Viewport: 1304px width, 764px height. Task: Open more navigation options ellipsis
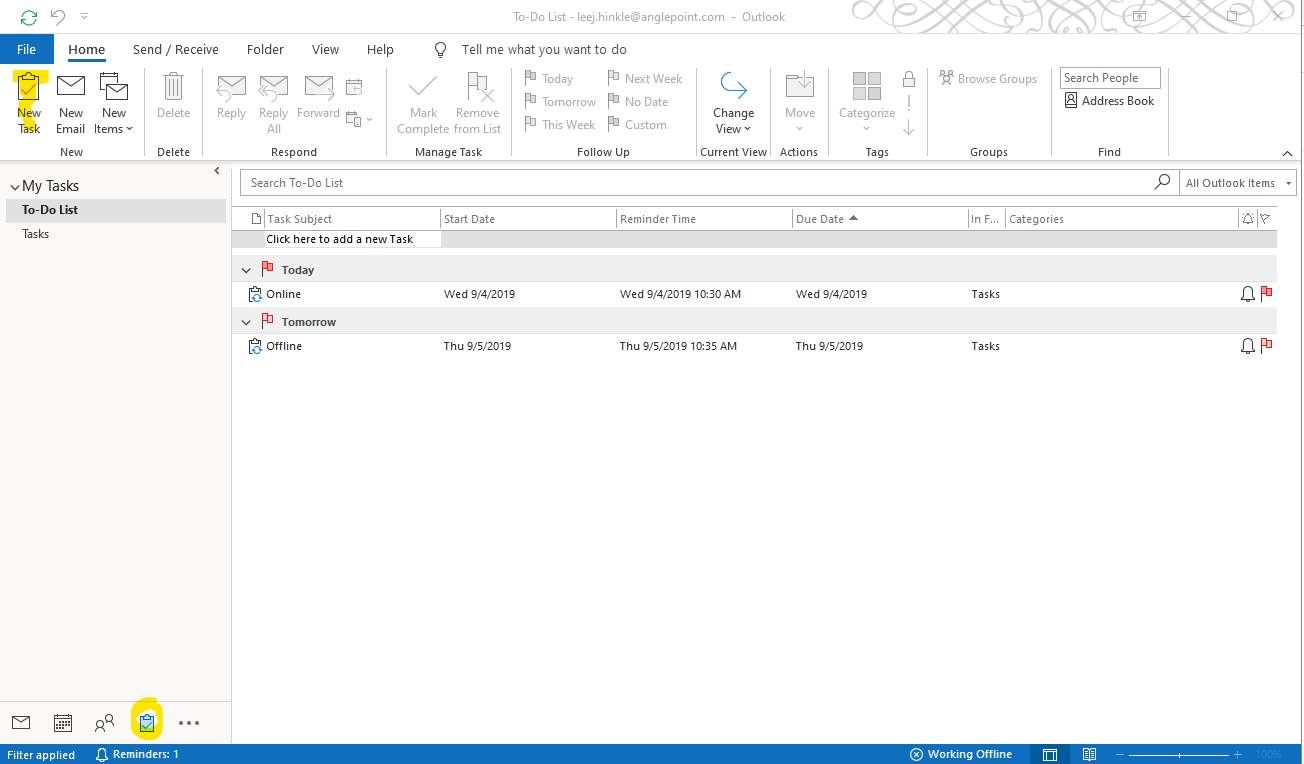coord(189,722)
